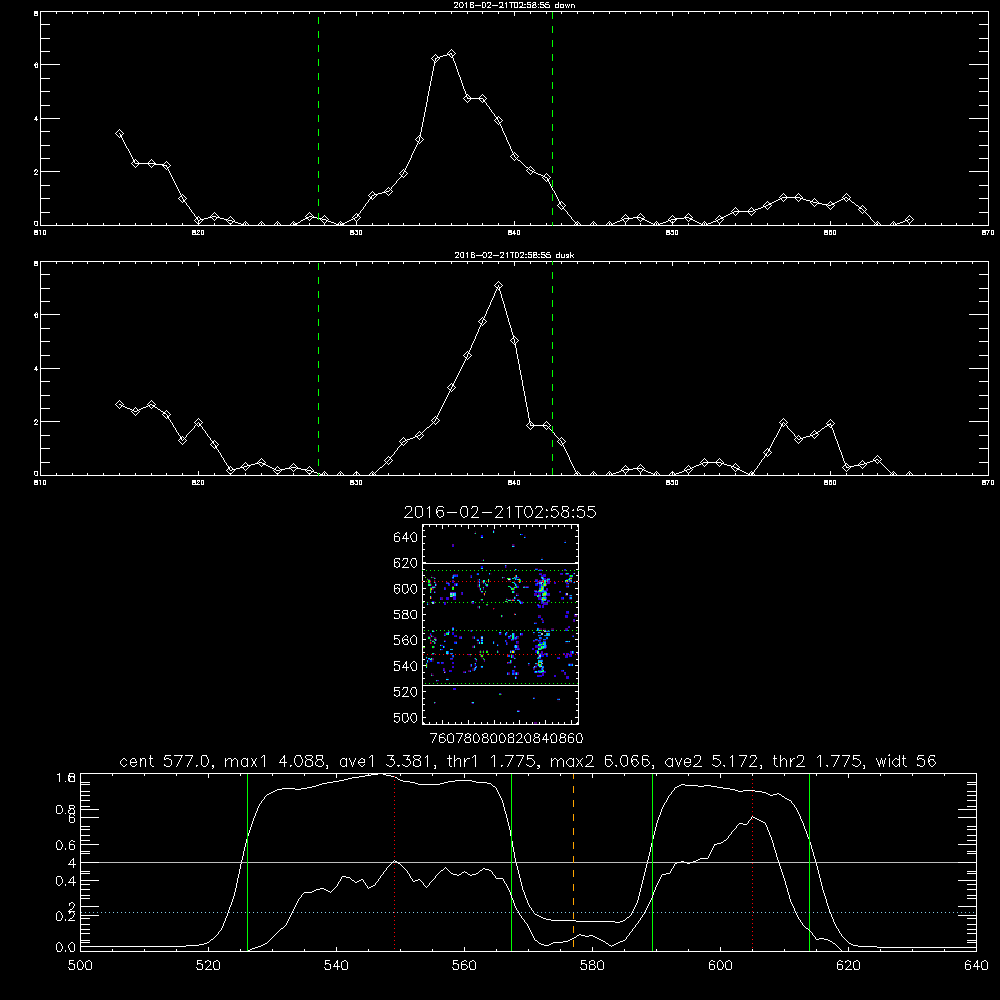Click the 640 y-axis label beside detector image
This screenshot has height=1000, width=1000.
click(406, 538)
